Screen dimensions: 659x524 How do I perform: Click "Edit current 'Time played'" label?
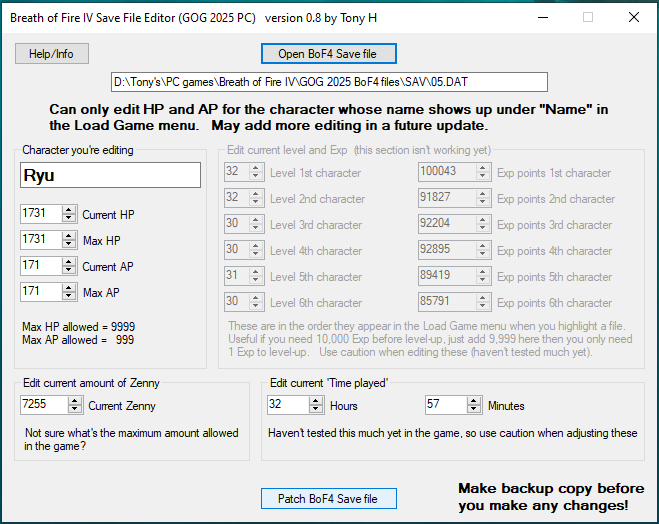click(329, 383)
